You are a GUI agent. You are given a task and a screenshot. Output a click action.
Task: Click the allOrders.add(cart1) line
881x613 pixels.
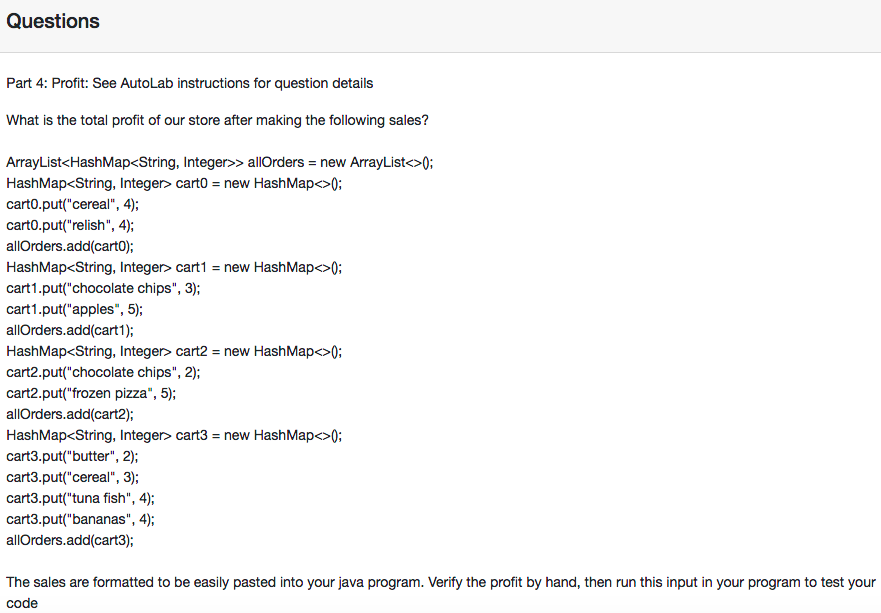[70, 331]
